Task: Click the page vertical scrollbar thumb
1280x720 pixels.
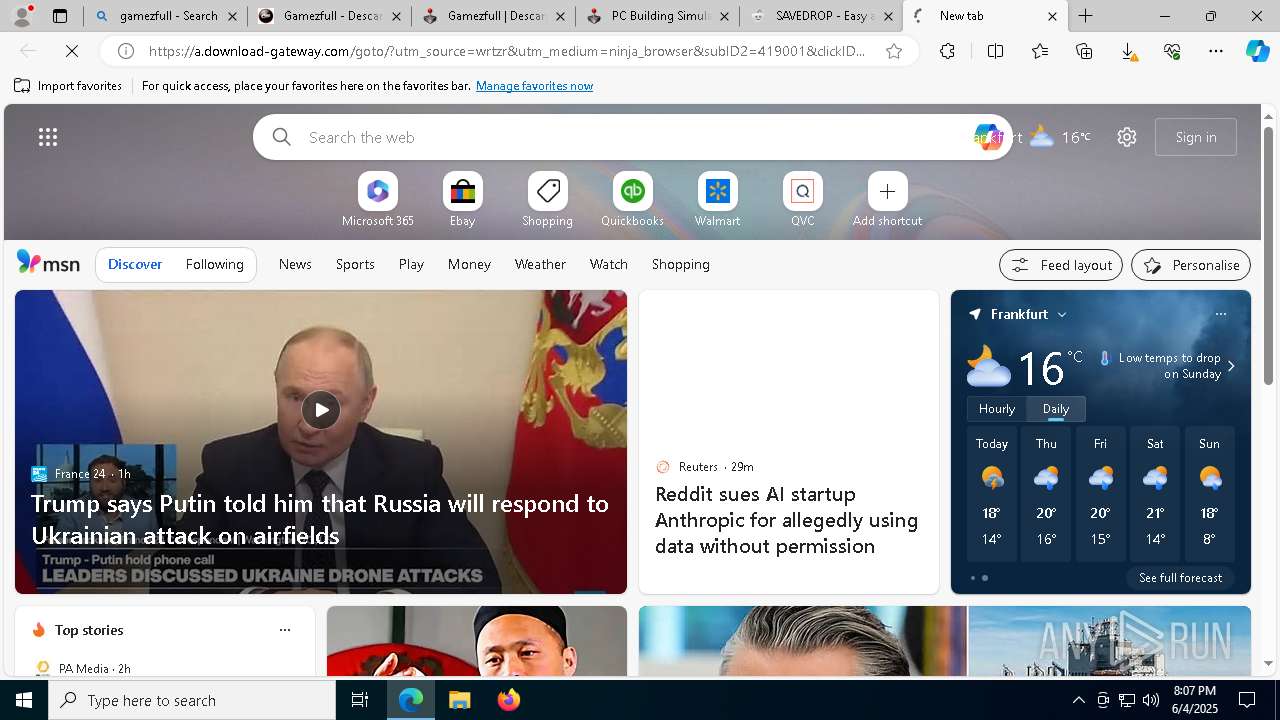Action: click(x=1268, y=255)
